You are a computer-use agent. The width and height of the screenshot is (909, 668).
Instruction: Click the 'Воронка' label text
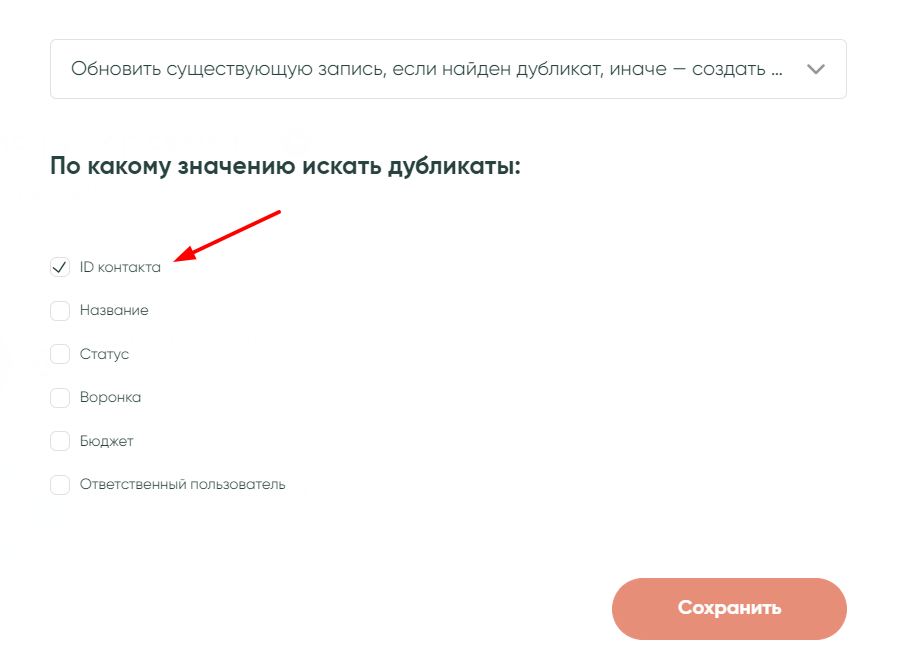[x=110, y=398]
